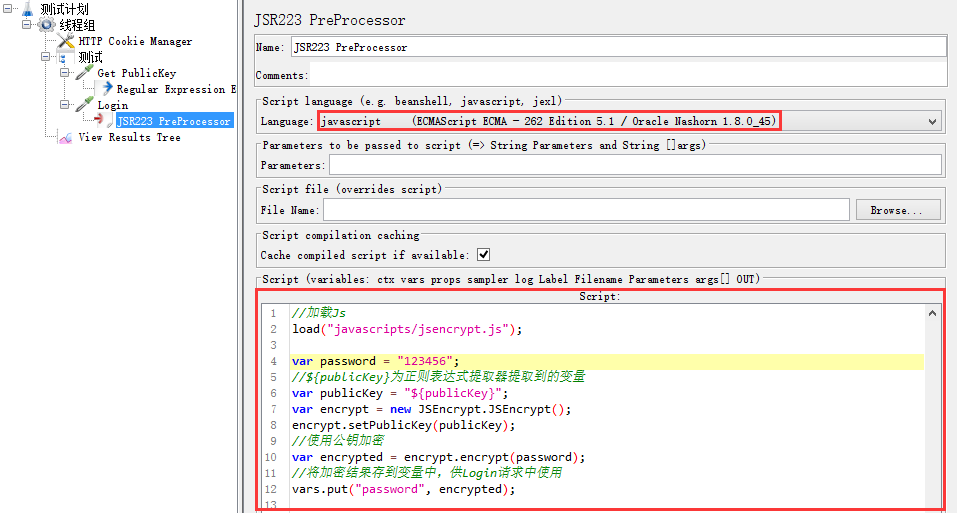This screenshot has width=957, height=513.
Task: Click the HTTP Cookie Manager tools icon
Action: (x=65, y=41)
